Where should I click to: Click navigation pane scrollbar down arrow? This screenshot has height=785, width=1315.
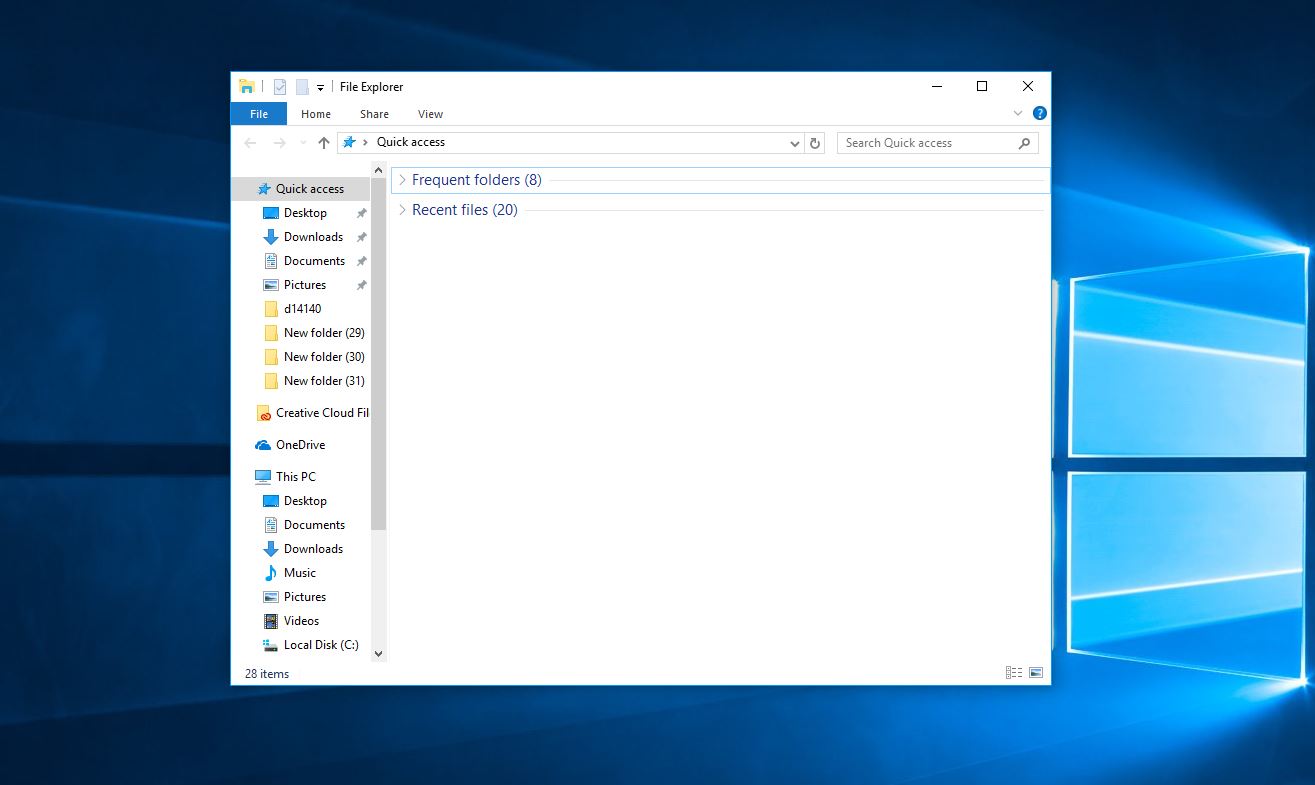(378, 654)
